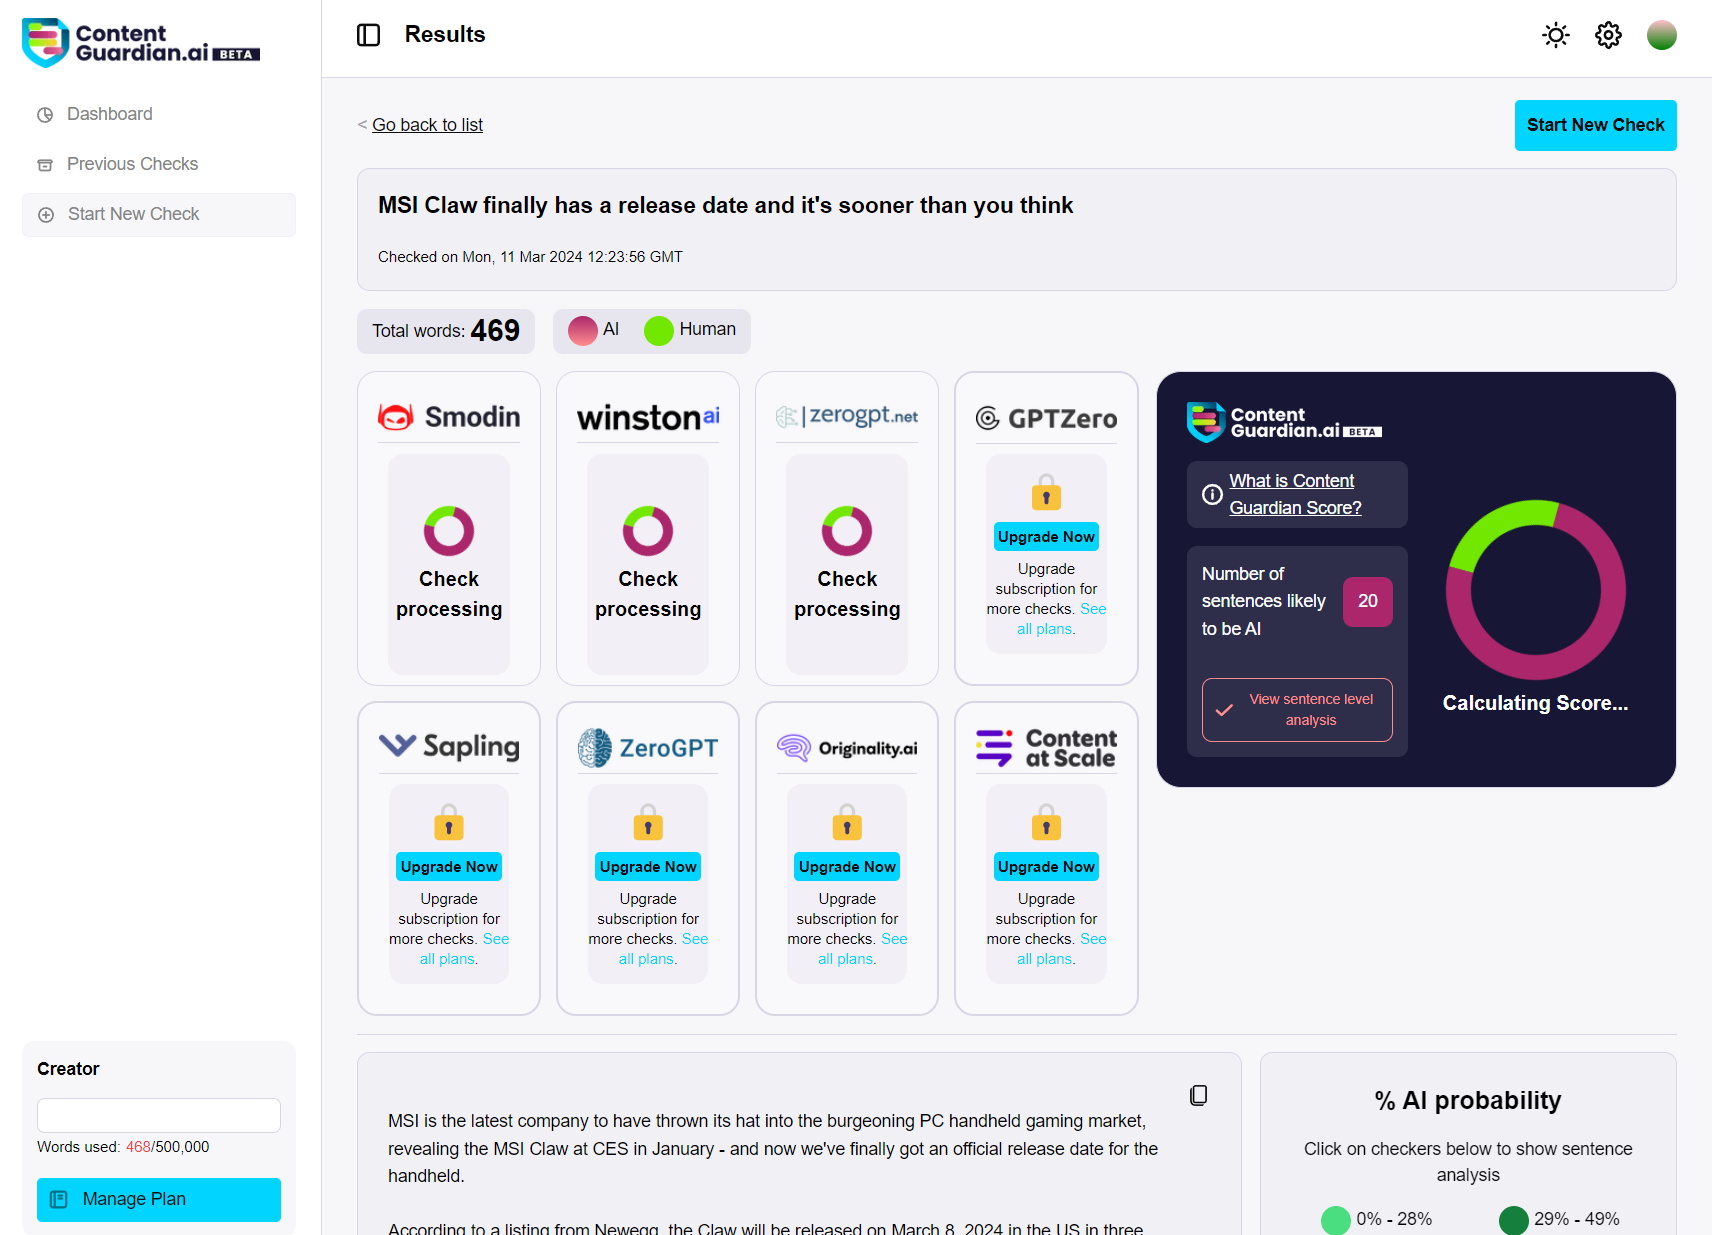Screen dimensions: 1712x1235
Task: Click the Originality.ai logo
Action: (x=847, y=748)
